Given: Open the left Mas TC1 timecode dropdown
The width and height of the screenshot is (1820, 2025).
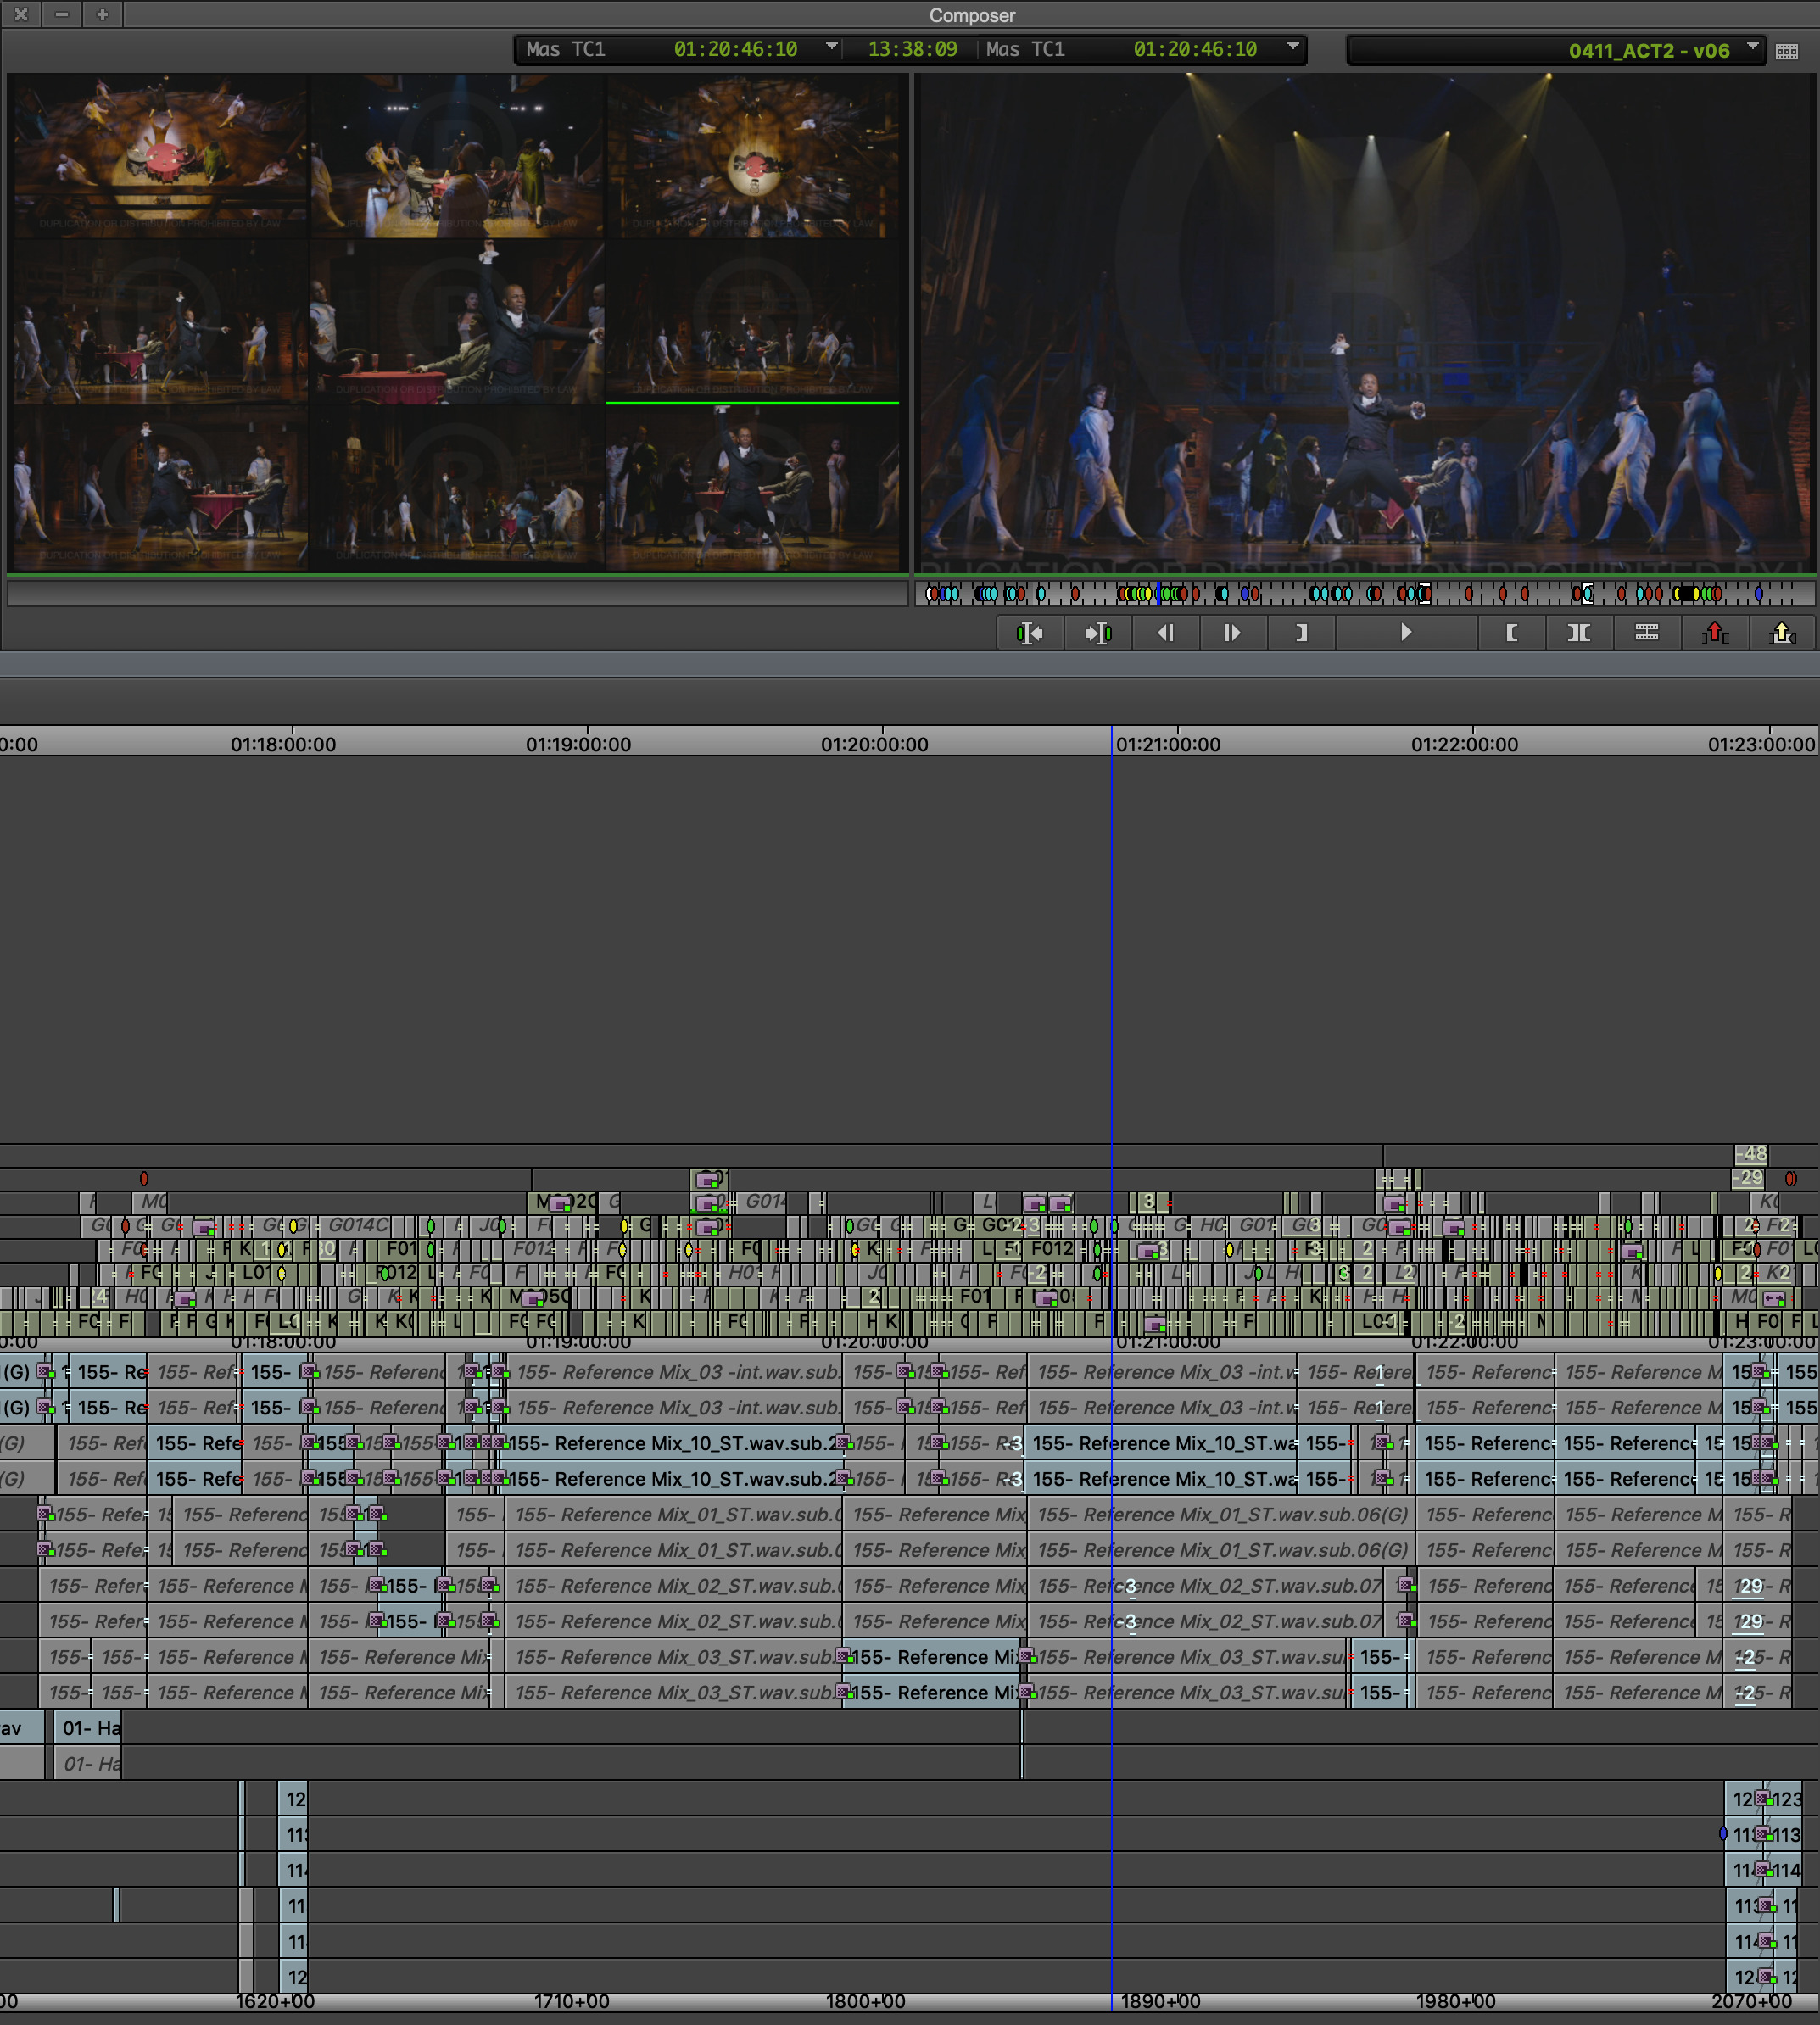Looking at the screenshot, I should (x=832, y=47).
